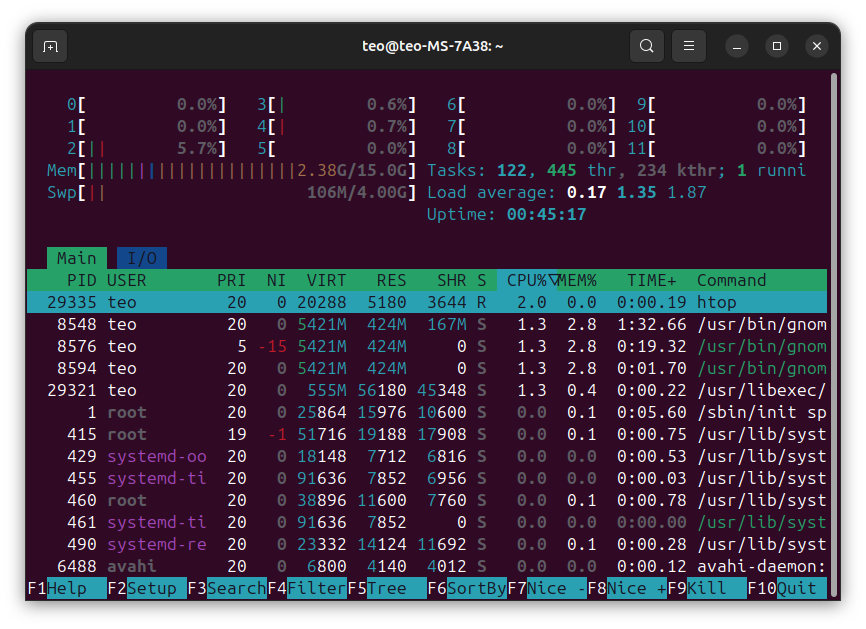The width and height of the screenshot is (866, 629).
Task: Maximize the terminal window
Action: coord(777,46)
